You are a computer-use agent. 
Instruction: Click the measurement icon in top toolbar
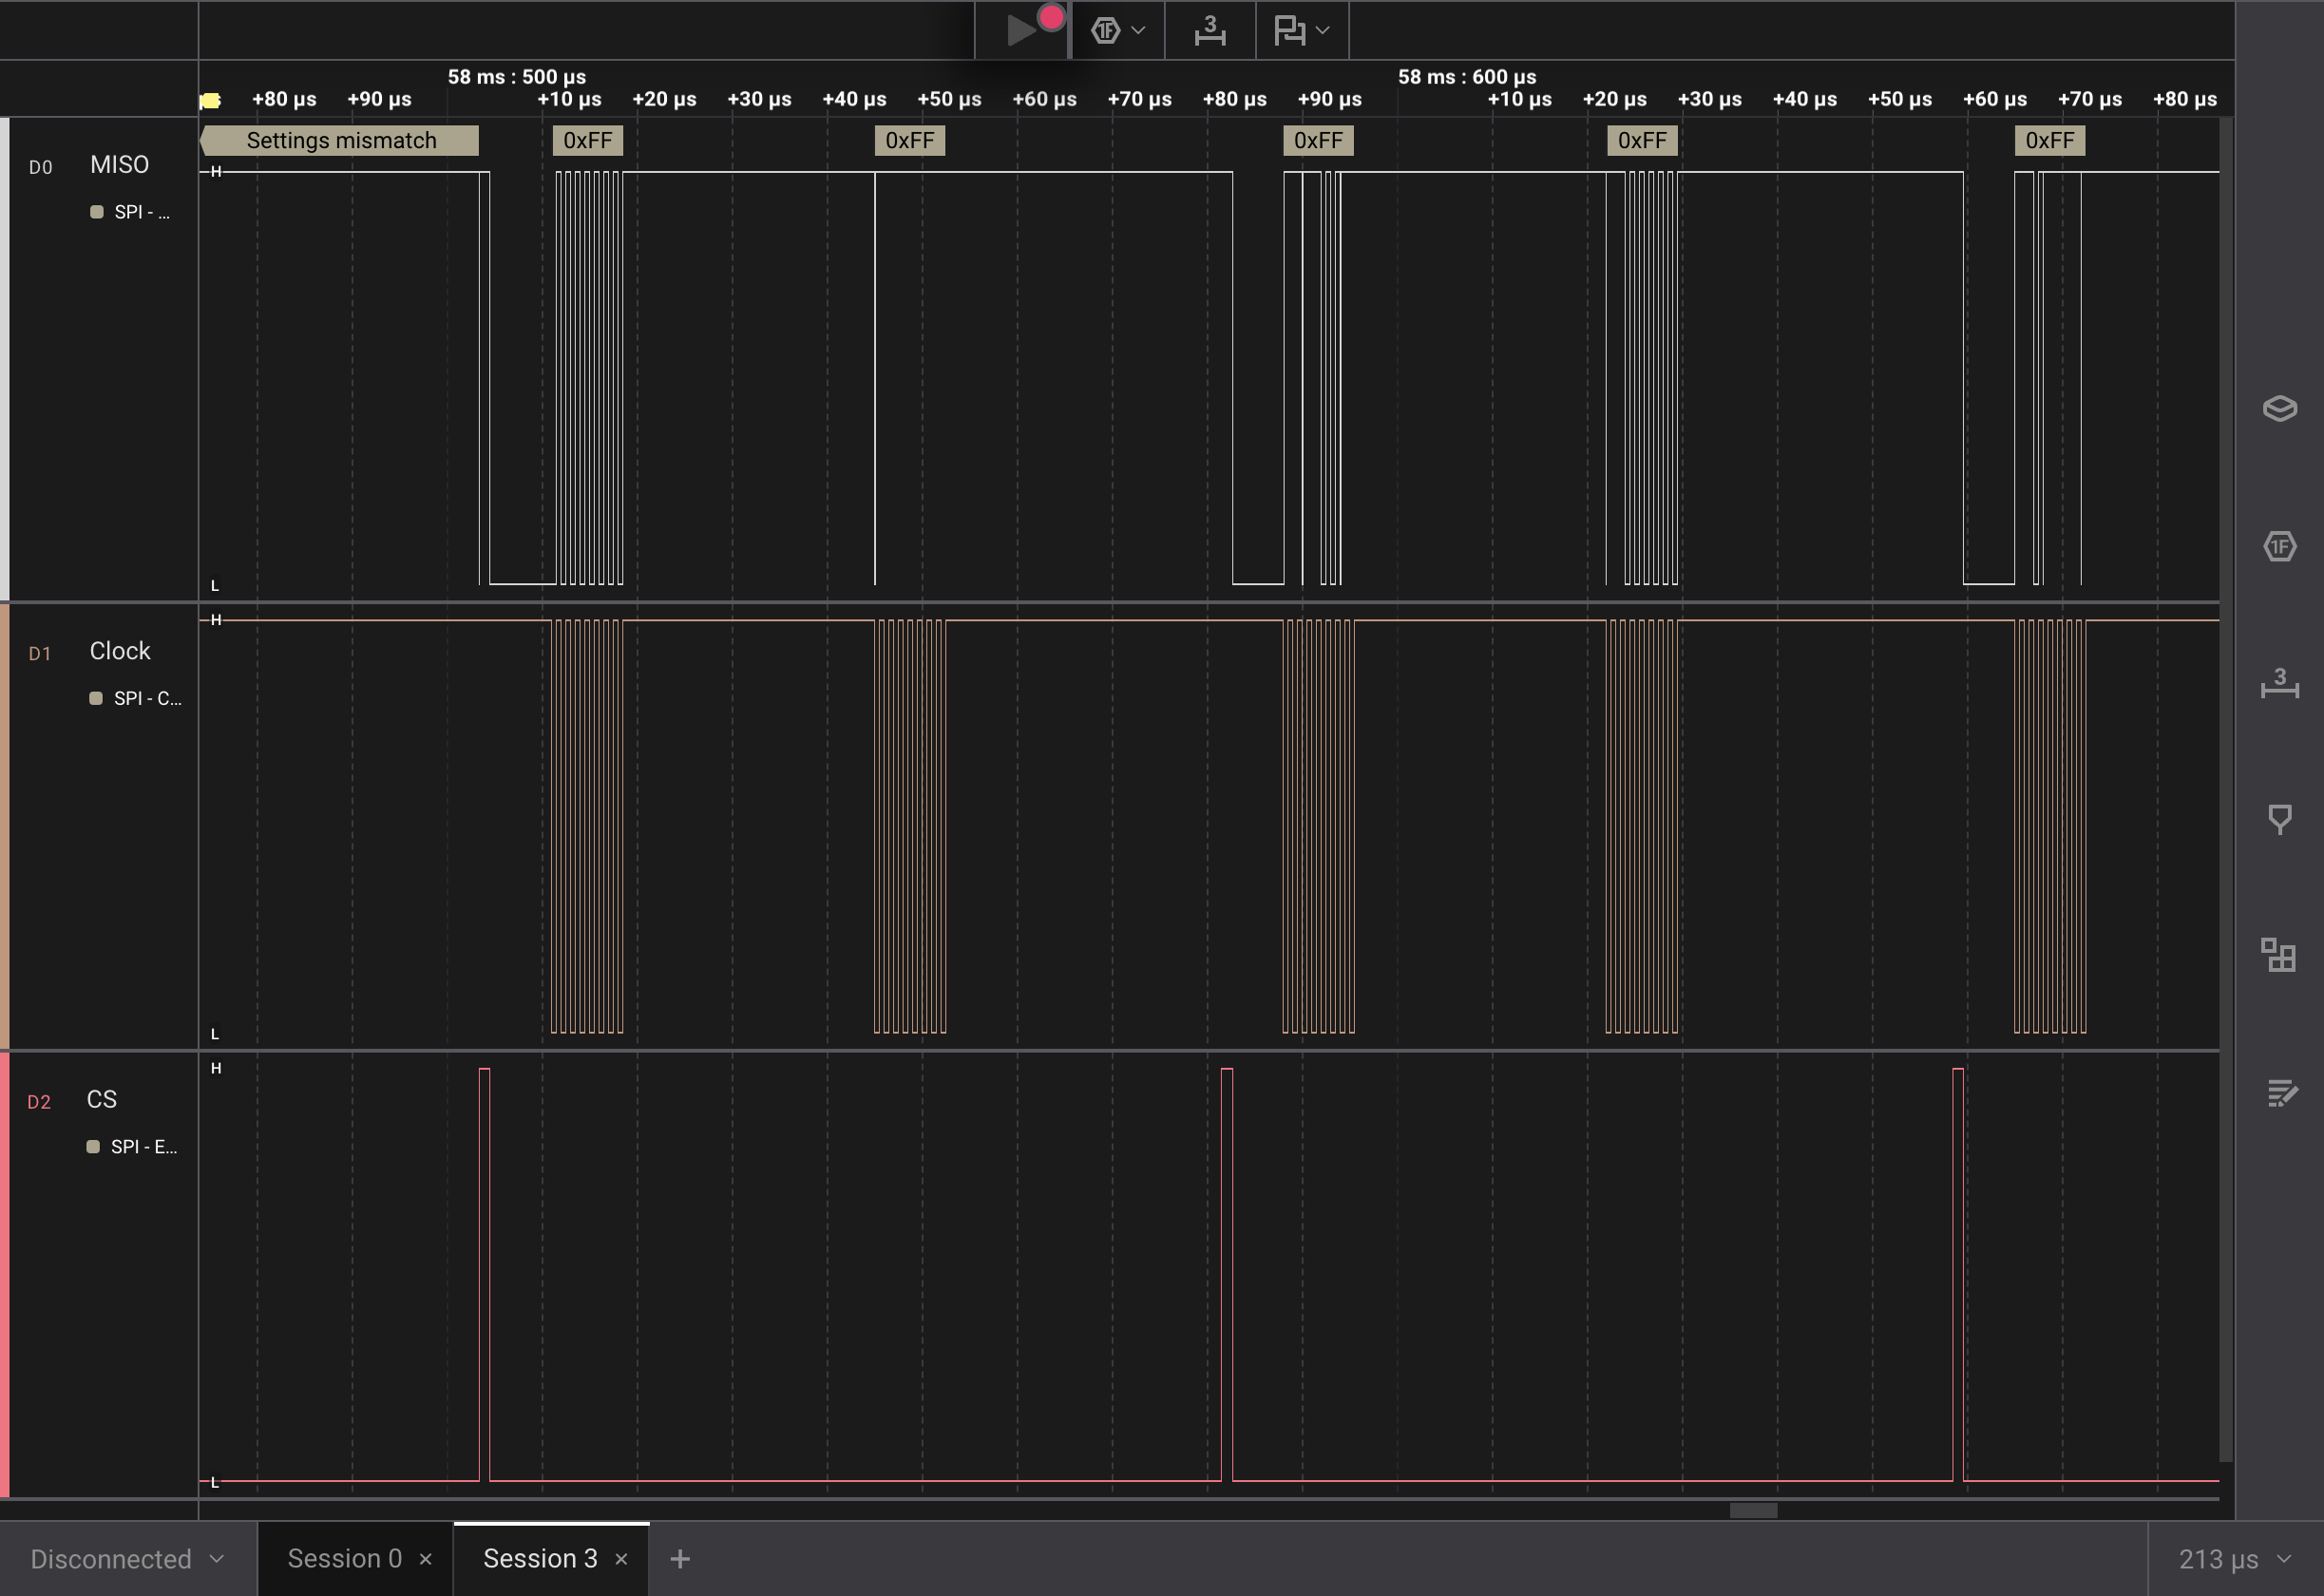click(x=1210, y=31)
